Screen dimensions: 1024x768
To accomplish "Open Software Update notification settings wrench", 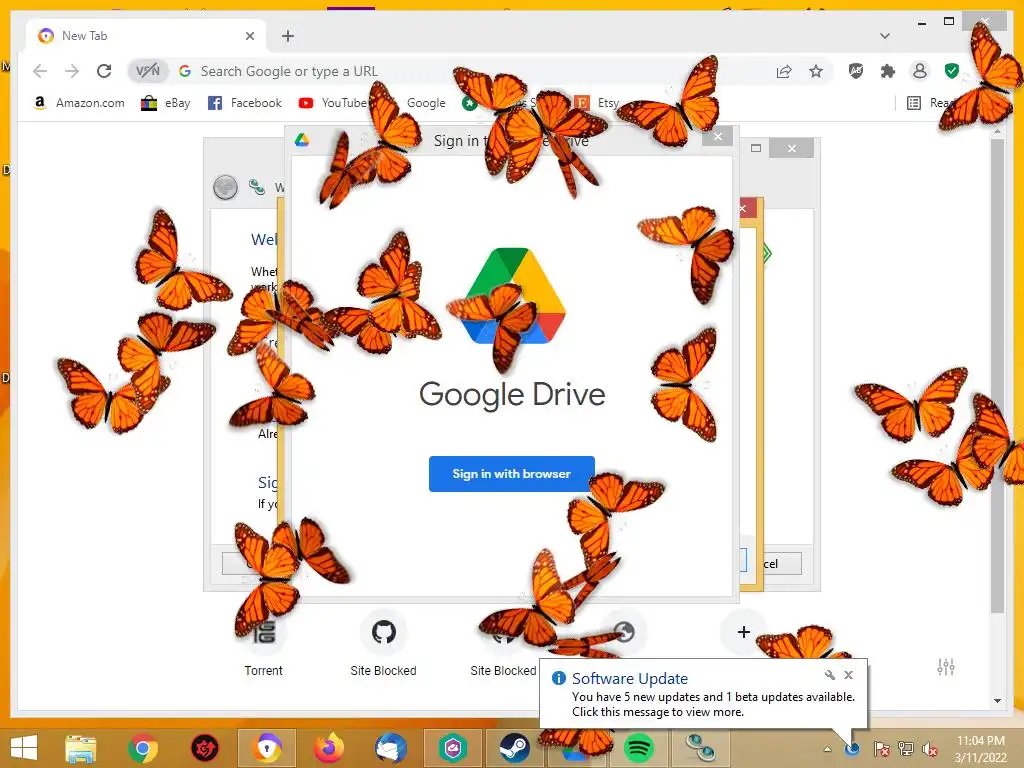I will [829, 675].
